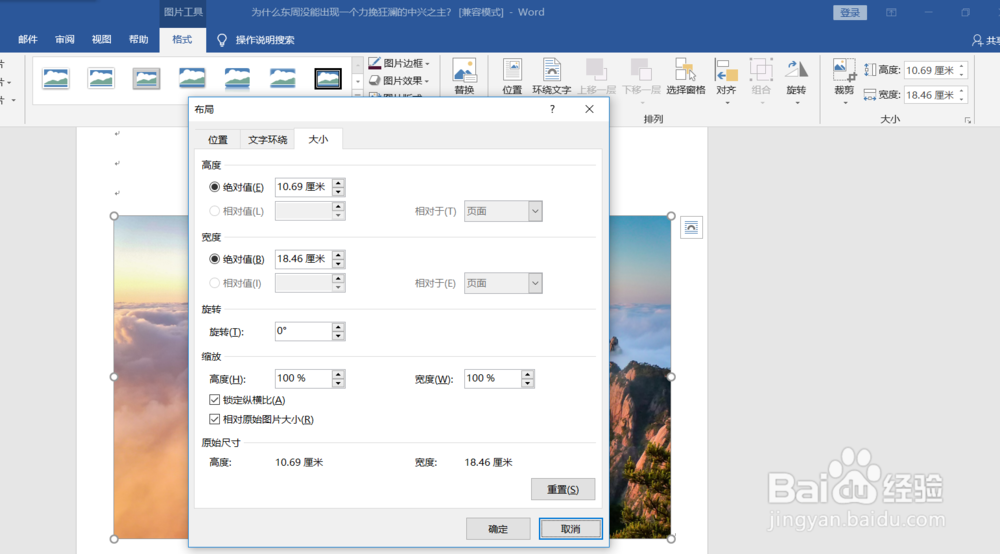Click the lightbulb 操作说明搜索 icon
Viewport: 1000px width, 554px height.
tap(222, 40)
